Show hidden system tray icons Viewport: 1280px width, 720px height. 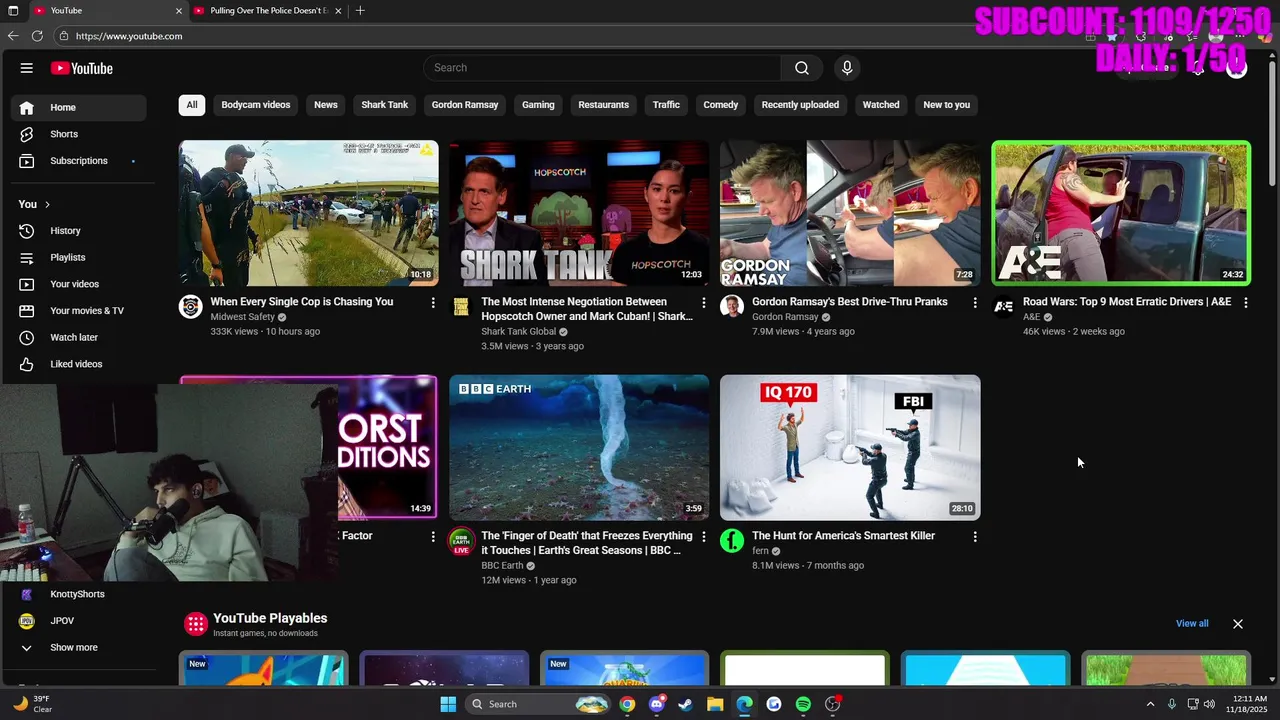click(x=1150, y=704)
